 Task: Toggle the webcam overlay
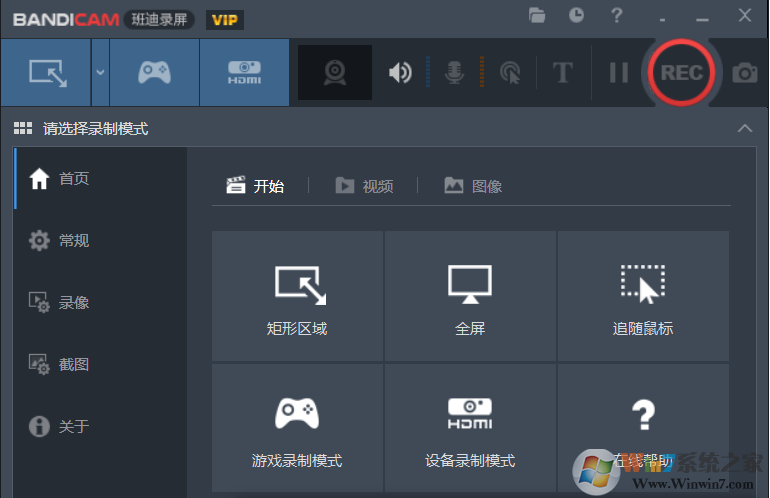coord(335,73)
